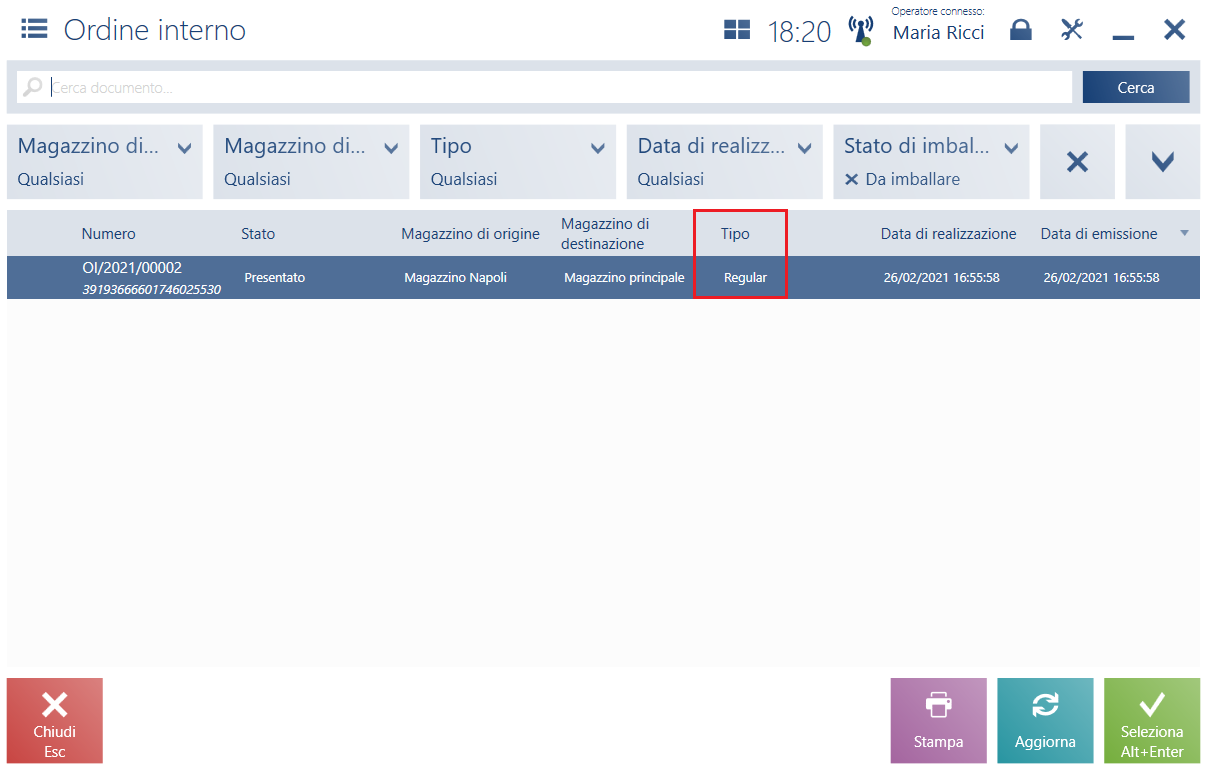Sort by Data di emissione column
The image size is (1209, 772).
1099,234
